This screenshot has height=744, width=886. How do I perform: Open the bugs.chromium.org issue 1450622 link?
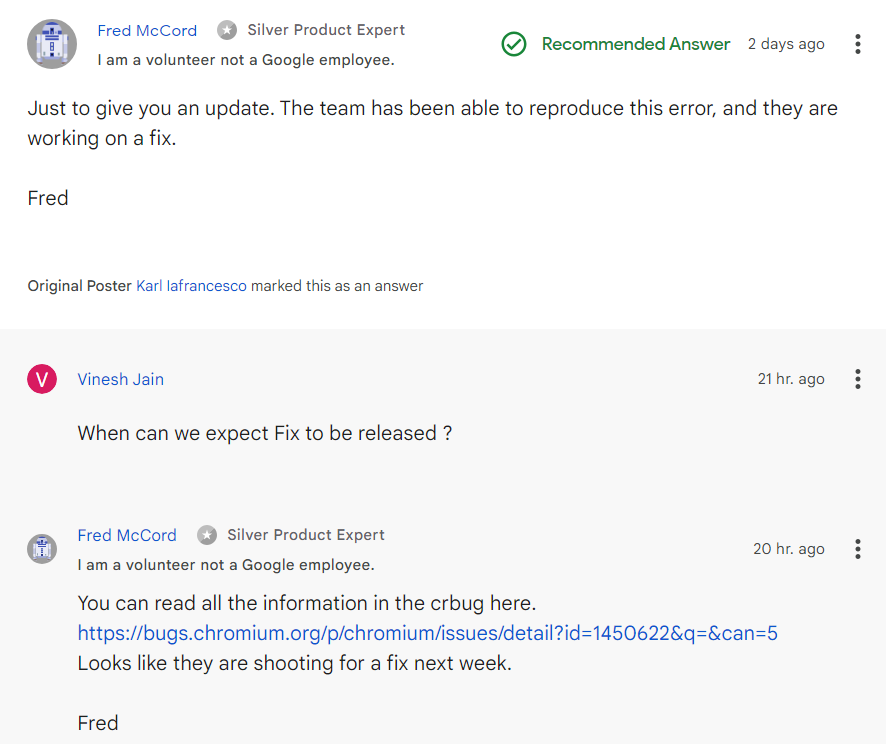(x=428, y=633)
